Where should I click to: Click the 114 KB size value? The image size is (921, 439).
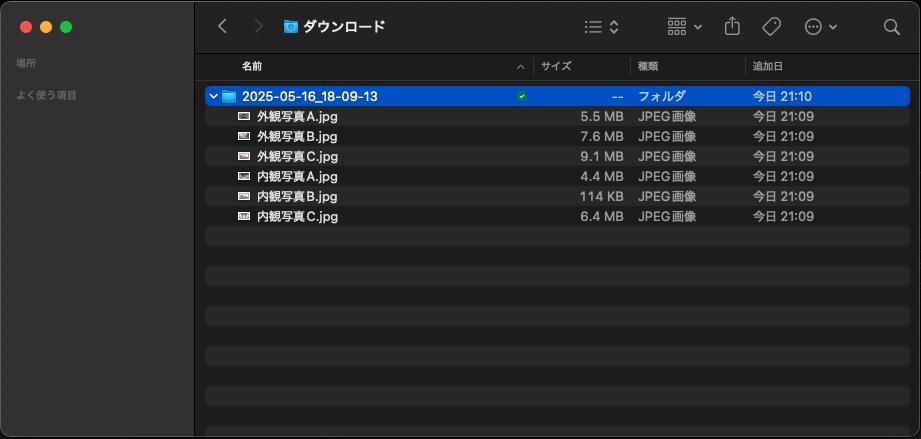pyautogui.click(x=601, y=196)
